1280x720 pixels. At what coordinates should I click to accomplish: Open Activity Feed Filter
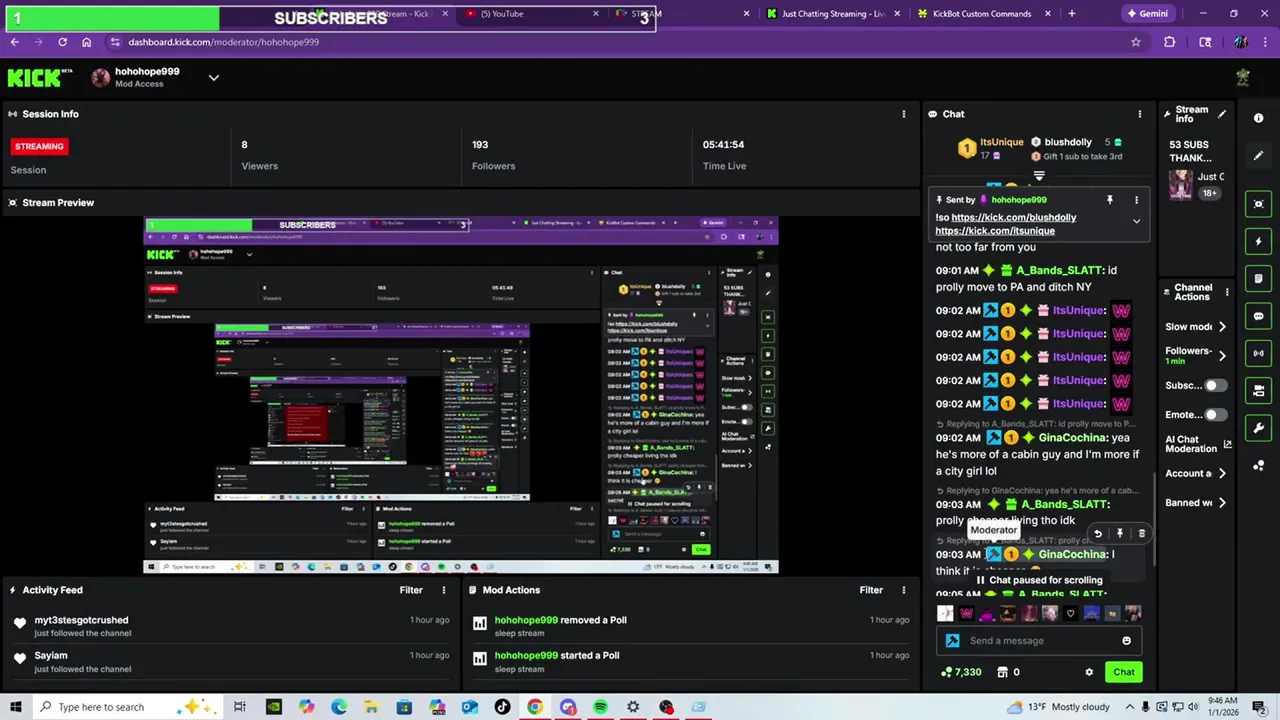[x=411, y=590]
